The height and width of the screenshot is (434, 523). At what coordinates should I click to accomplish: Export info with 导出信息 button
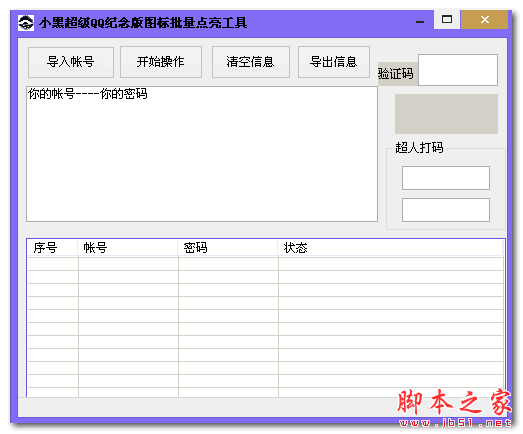coord(334,62)
